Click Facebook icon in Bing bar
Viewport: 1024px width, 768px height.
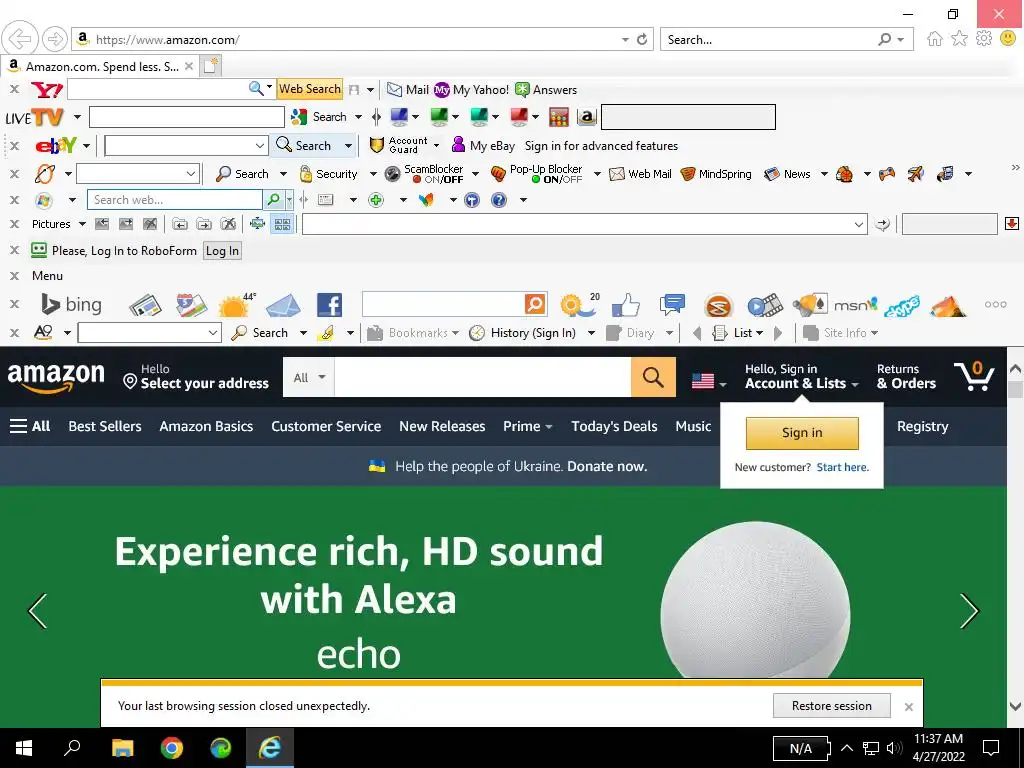coord(329,305)
